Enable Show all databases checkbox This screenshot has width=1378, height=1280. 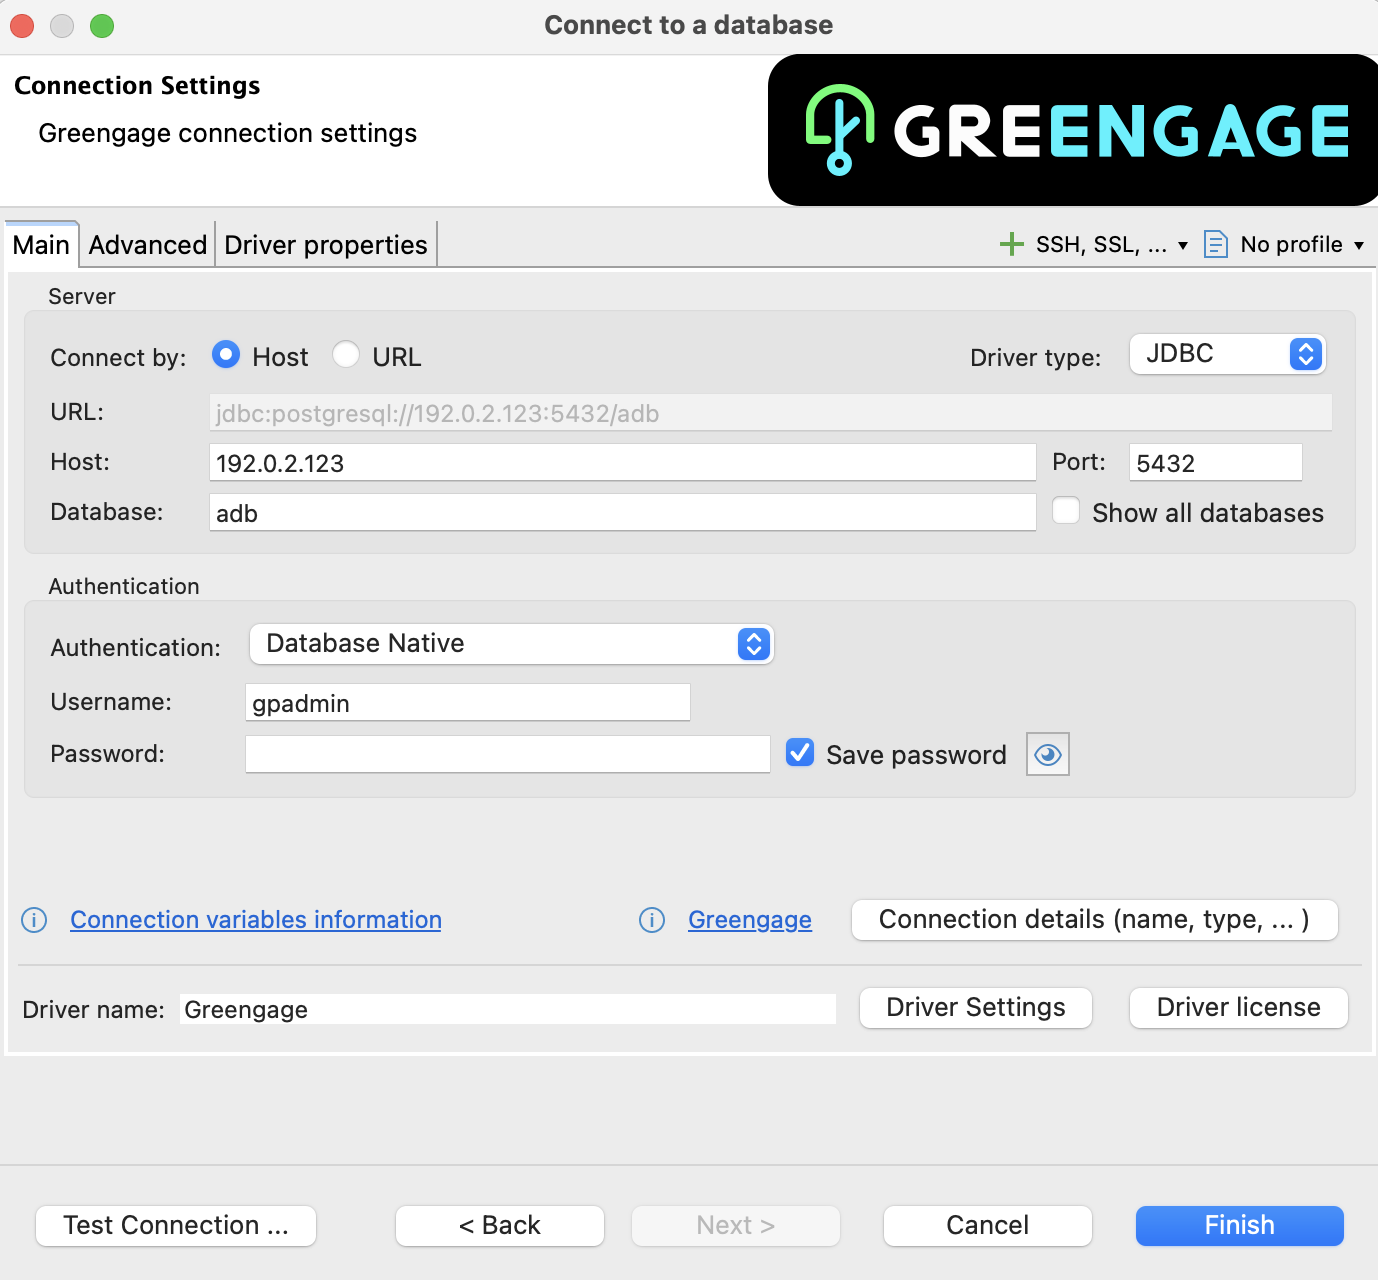1066,511
